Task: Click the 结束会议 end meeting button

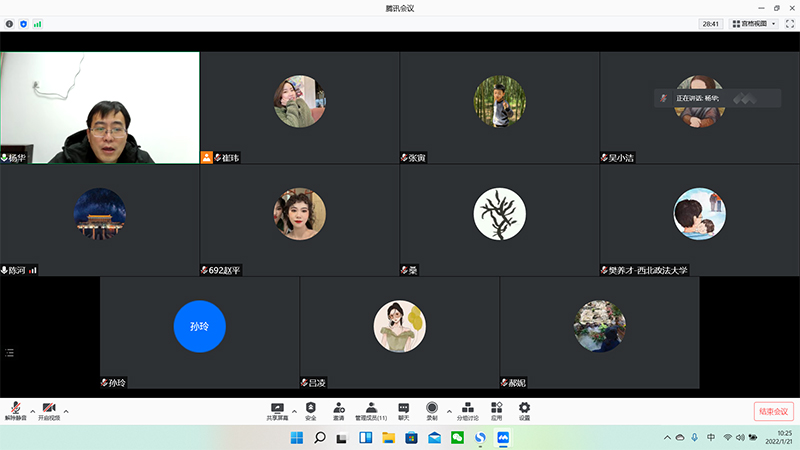Action: pos(773,411)
